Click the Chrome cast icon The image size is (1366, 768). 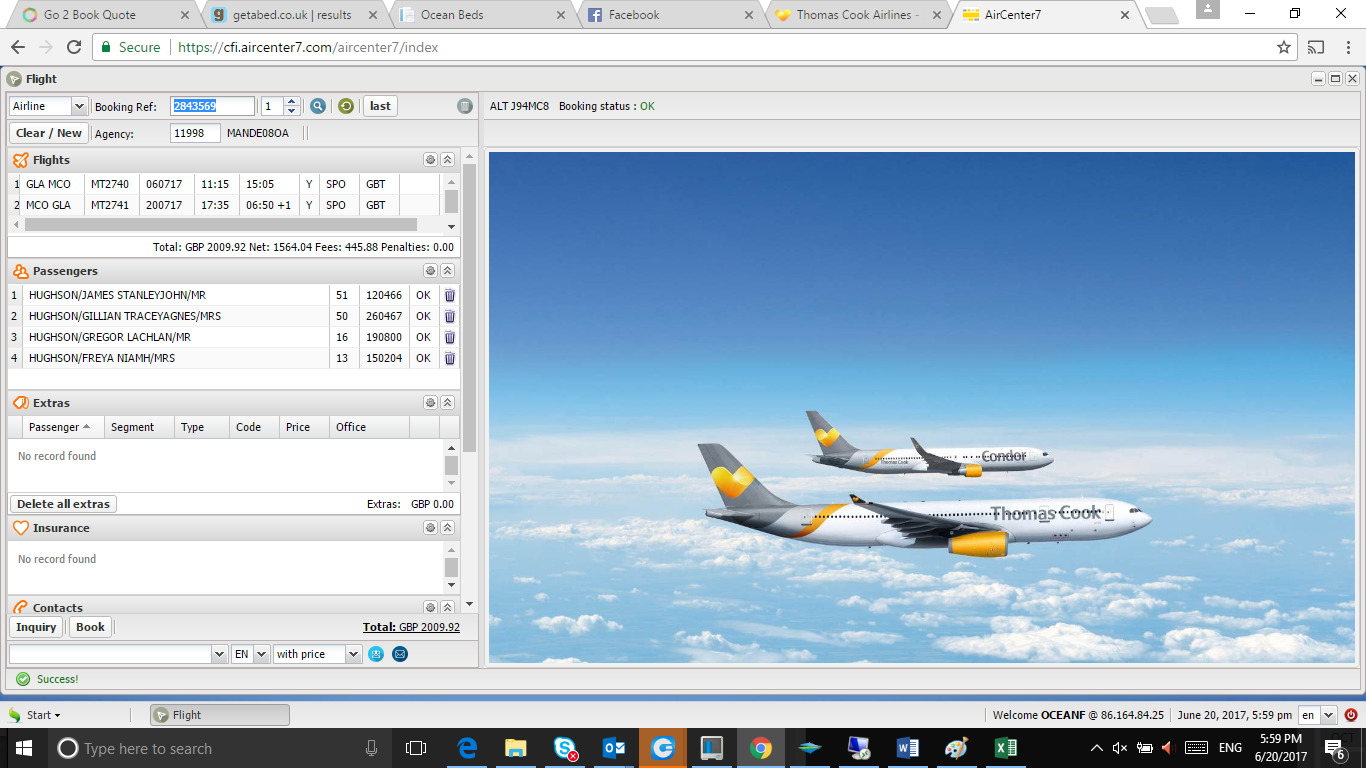pos(1316,47)
